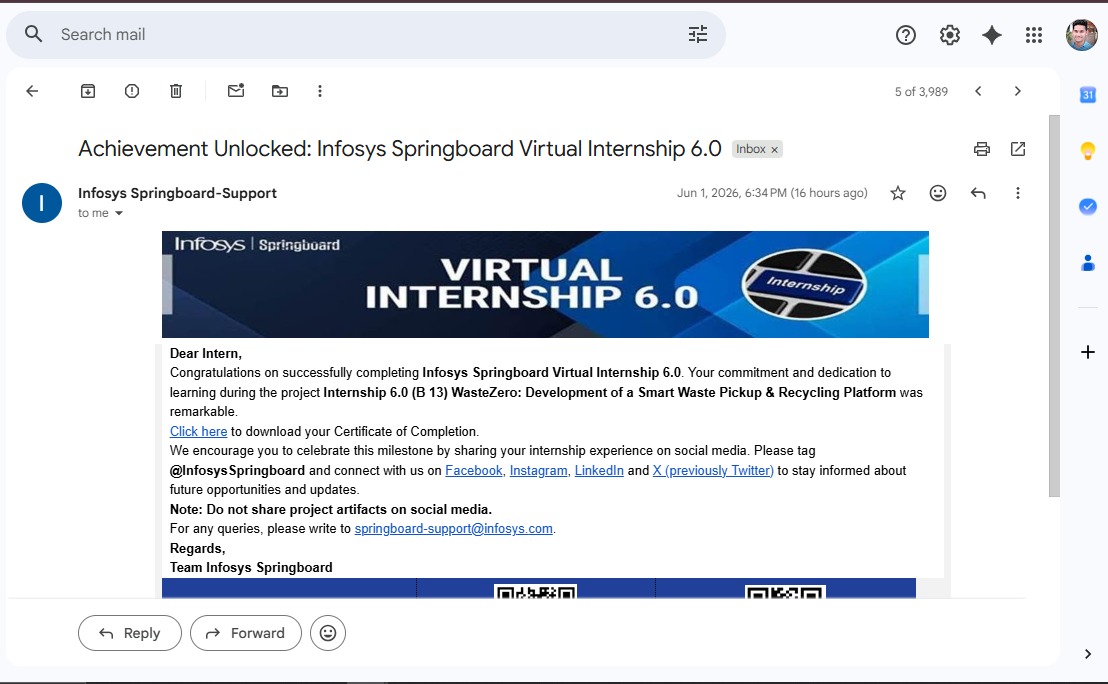1108x684 pixels.
Task: Open the Google account avatar
Action: 1081,35
